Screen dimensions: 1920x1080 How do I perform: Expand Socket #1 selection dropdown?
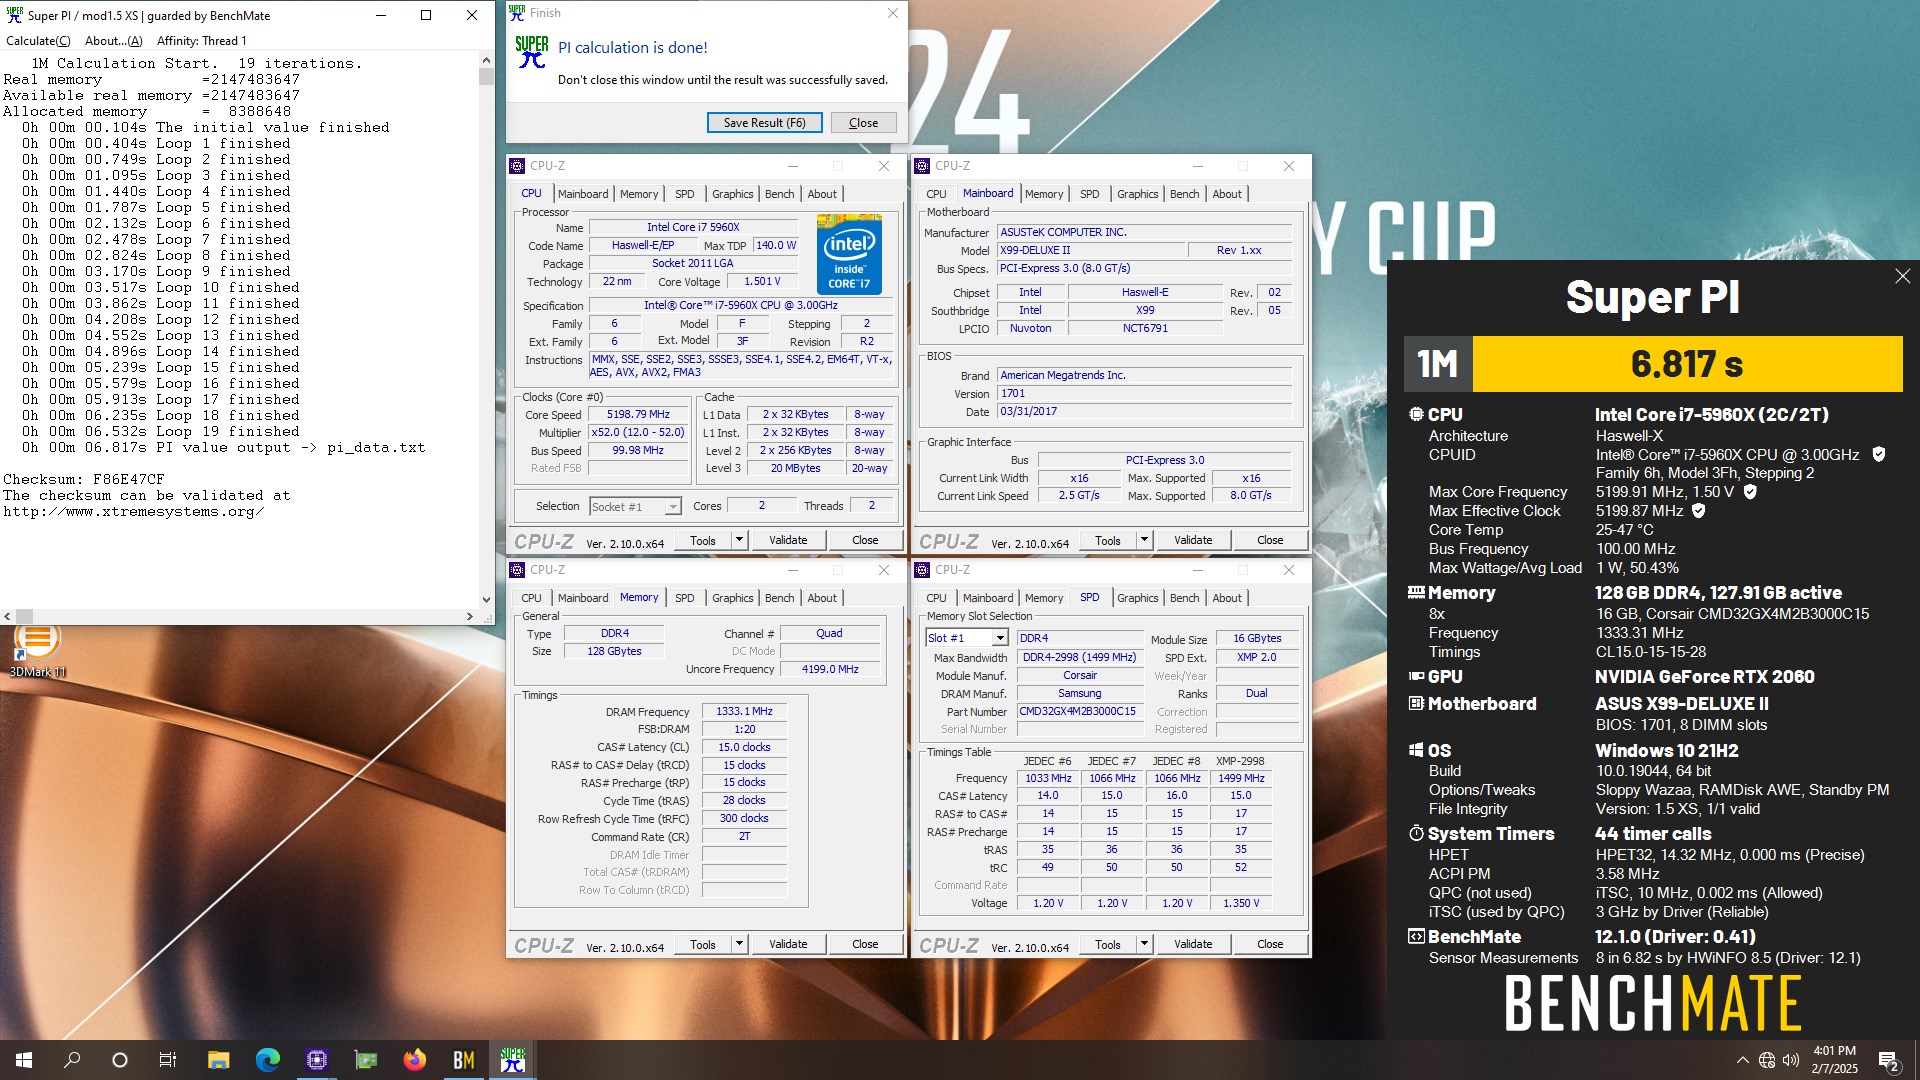(673, 507)
